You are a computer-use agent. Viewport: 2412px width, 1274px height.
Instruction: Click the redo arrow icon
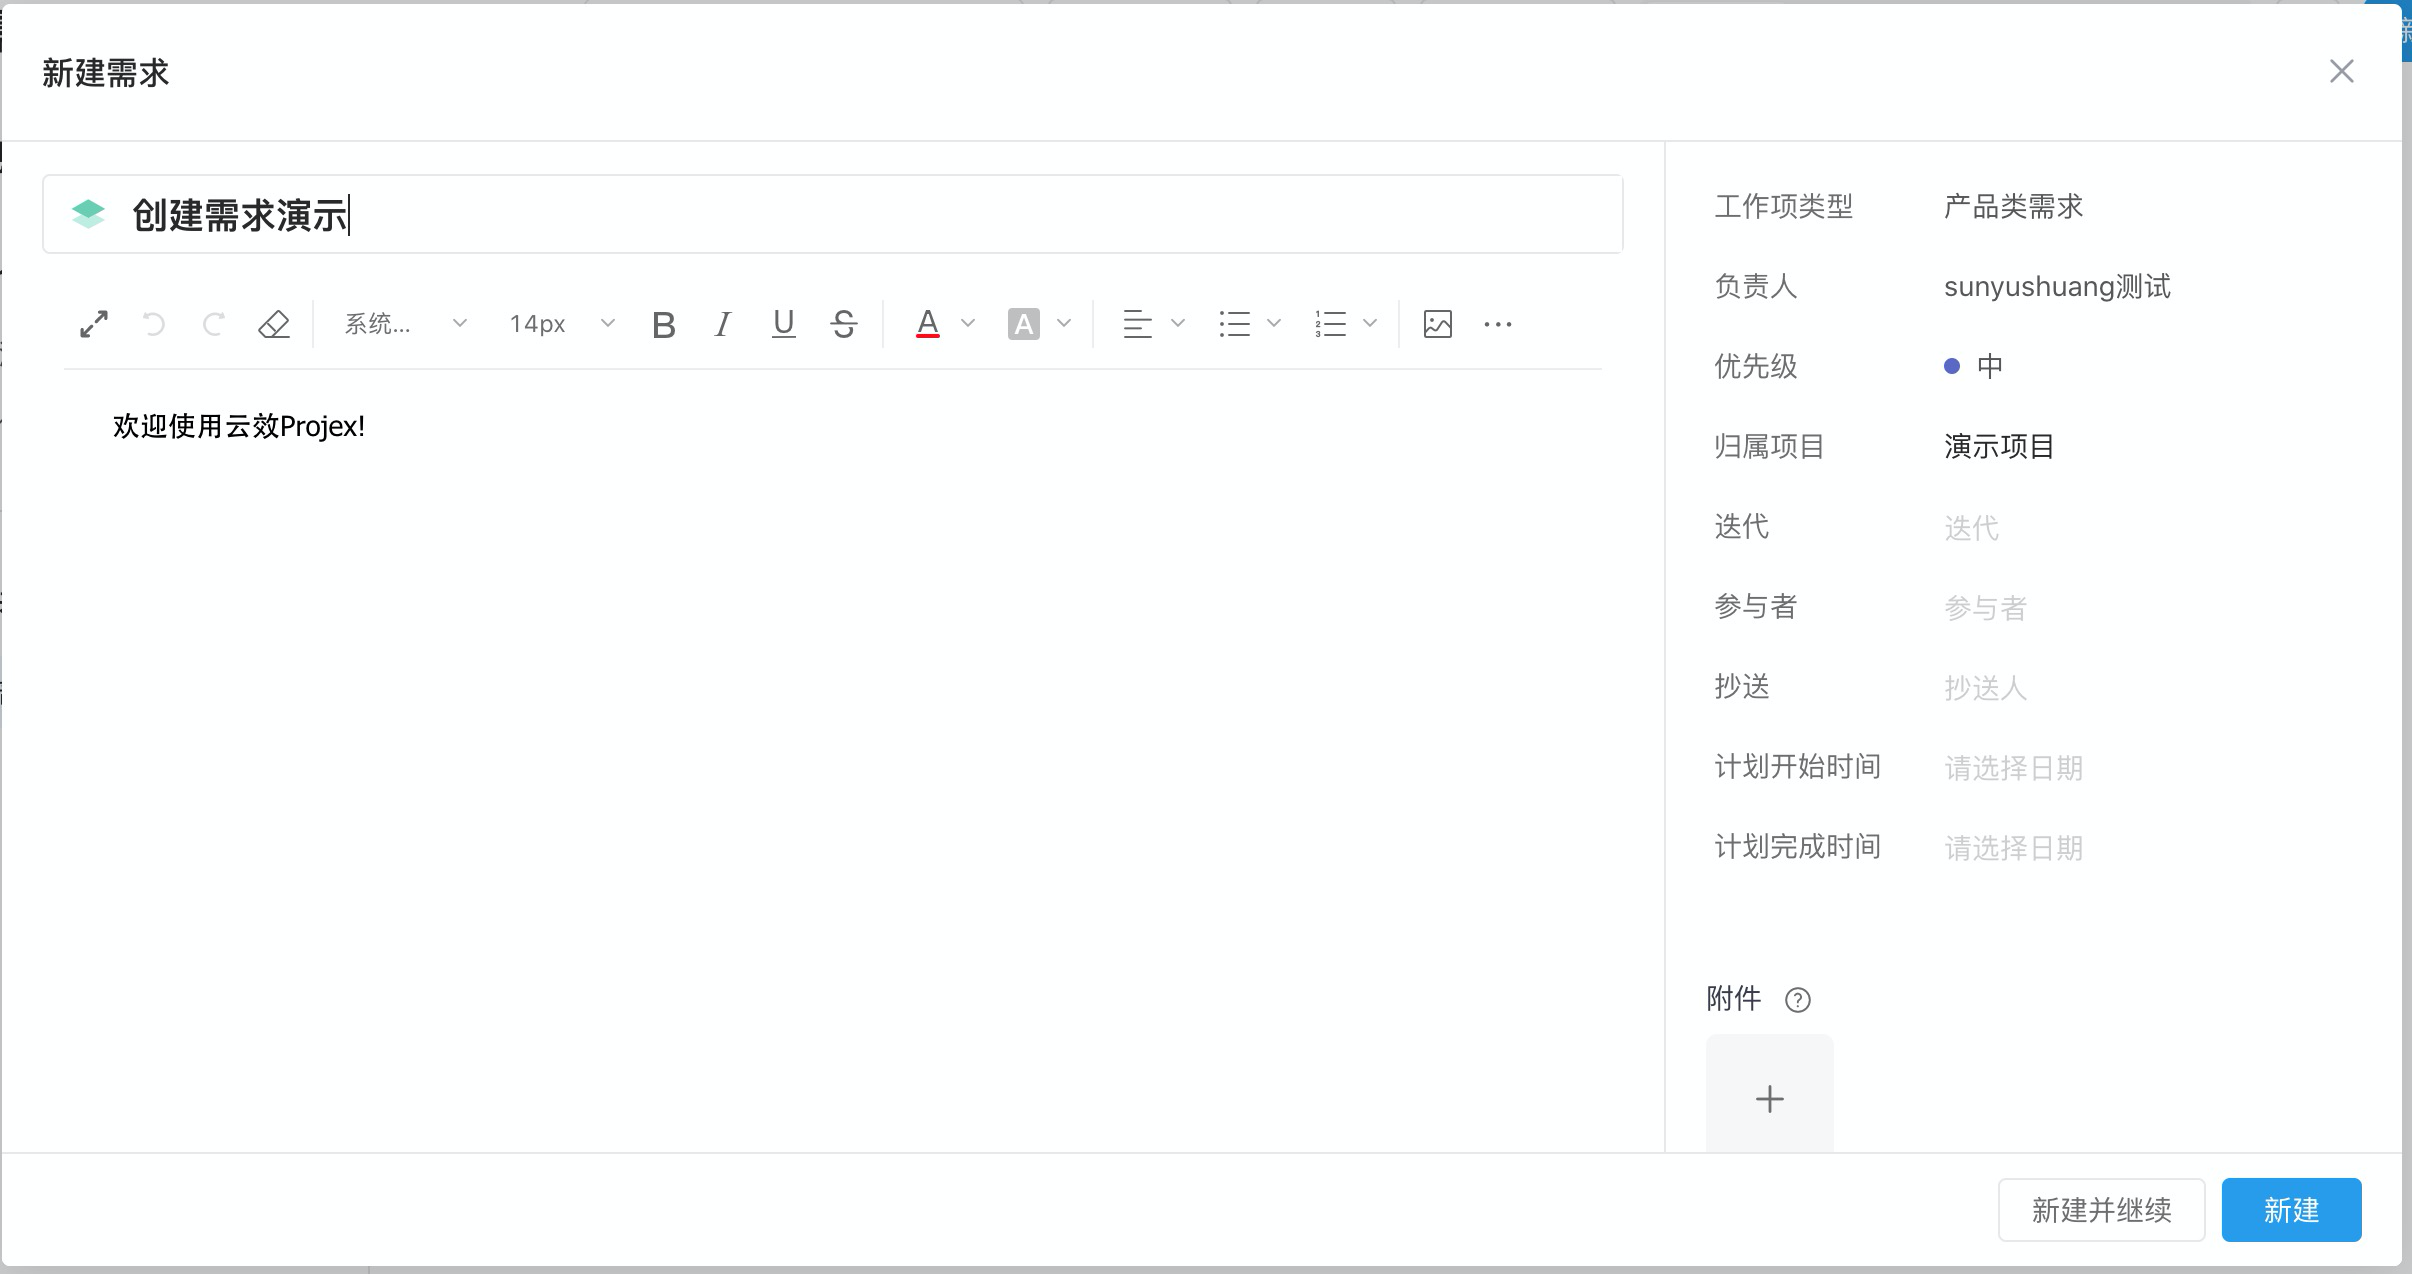click(213, 324)
